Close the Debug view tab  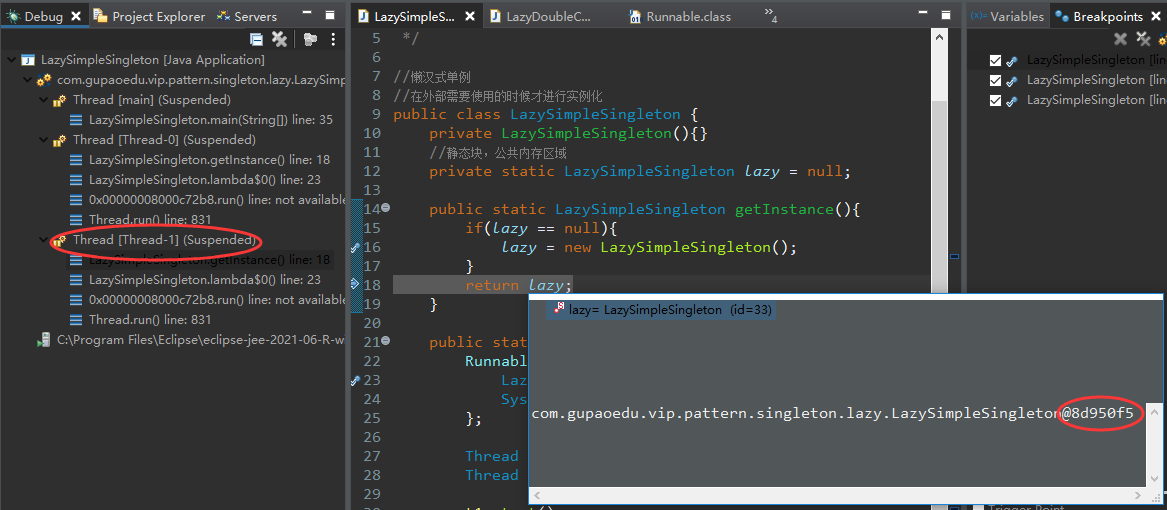tap(76, 16)
